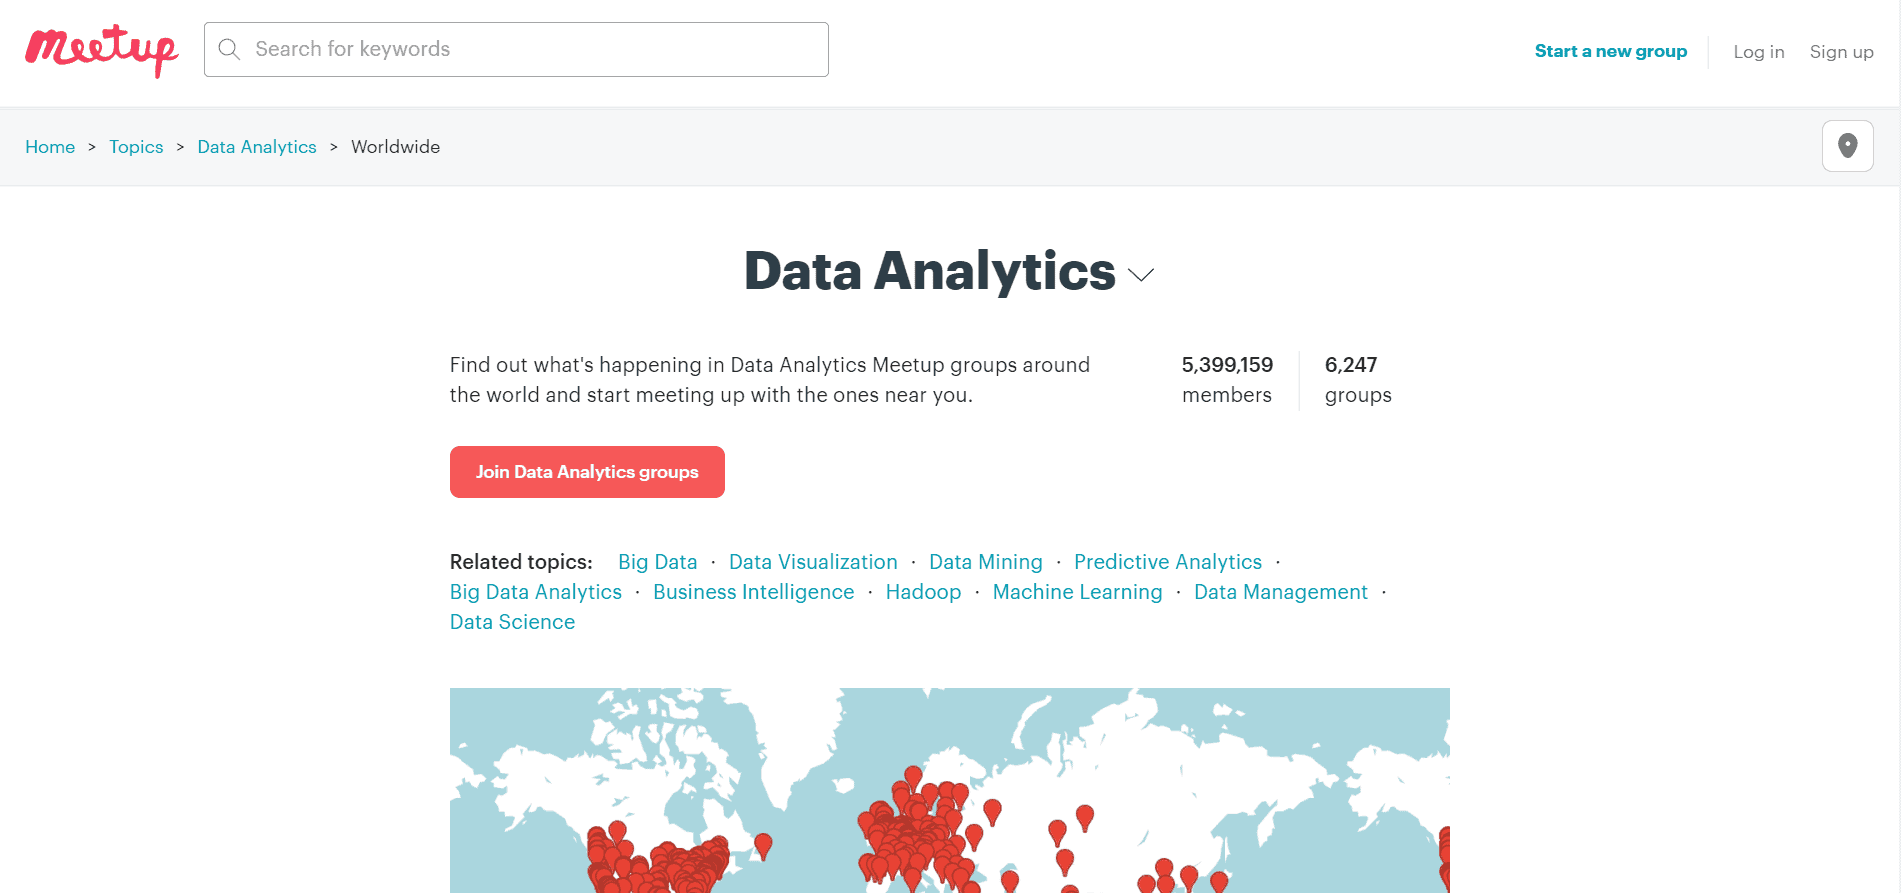Click the search magnifier icon
This screenshot has width=1901, height=893.
pos(229,49)
